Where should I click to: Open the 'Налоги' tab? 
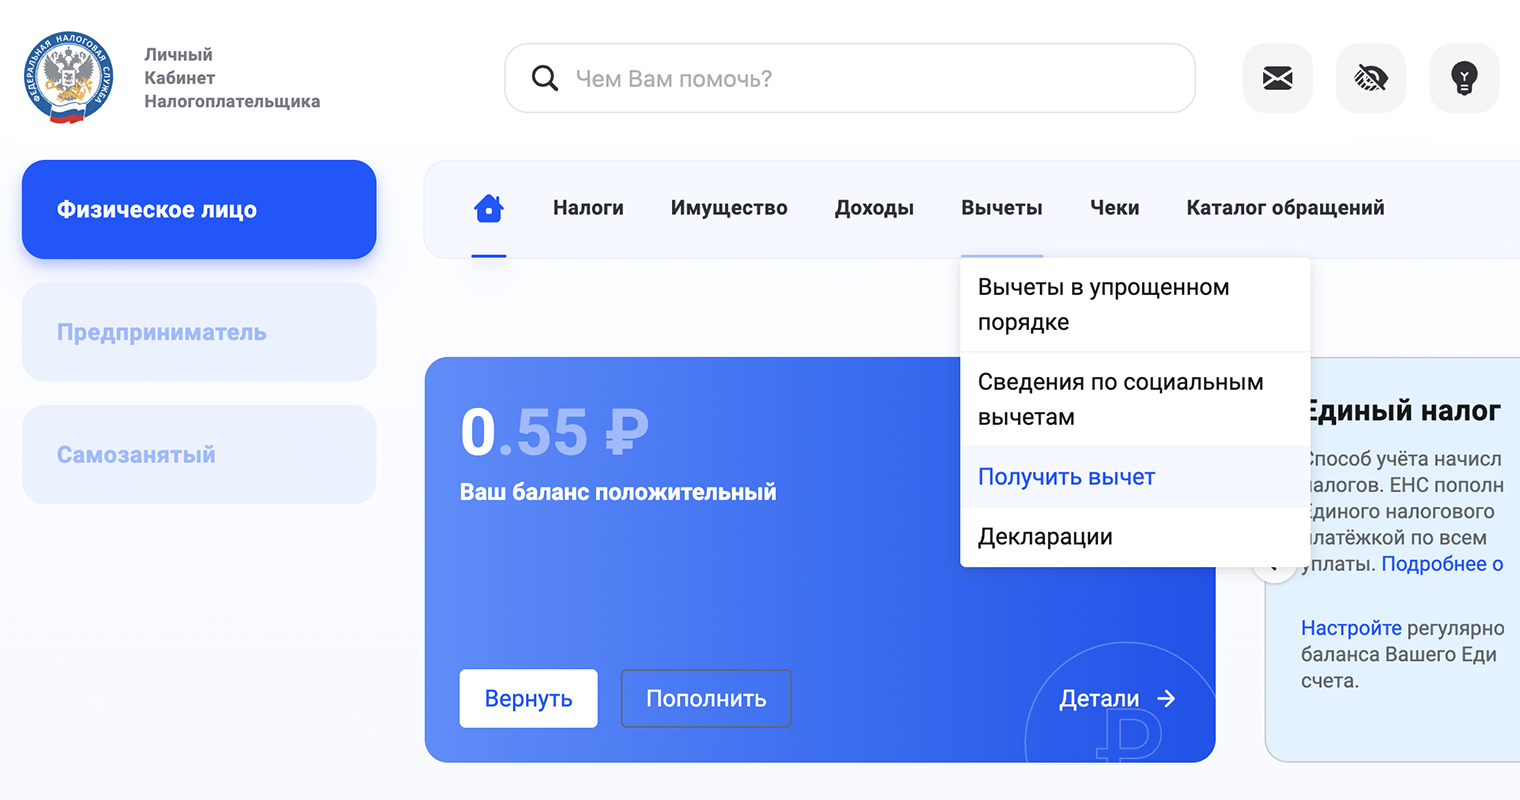coord(588,208)
